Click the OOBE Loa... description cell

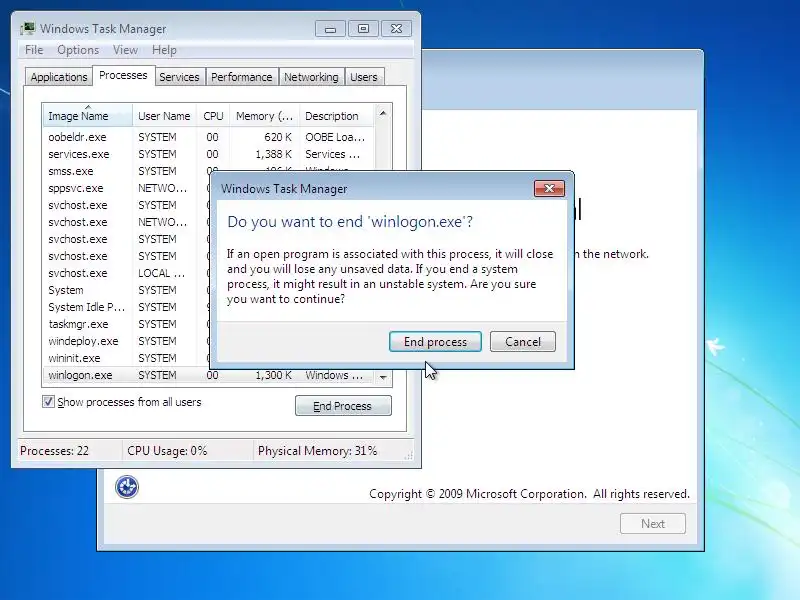coord(335,137)
